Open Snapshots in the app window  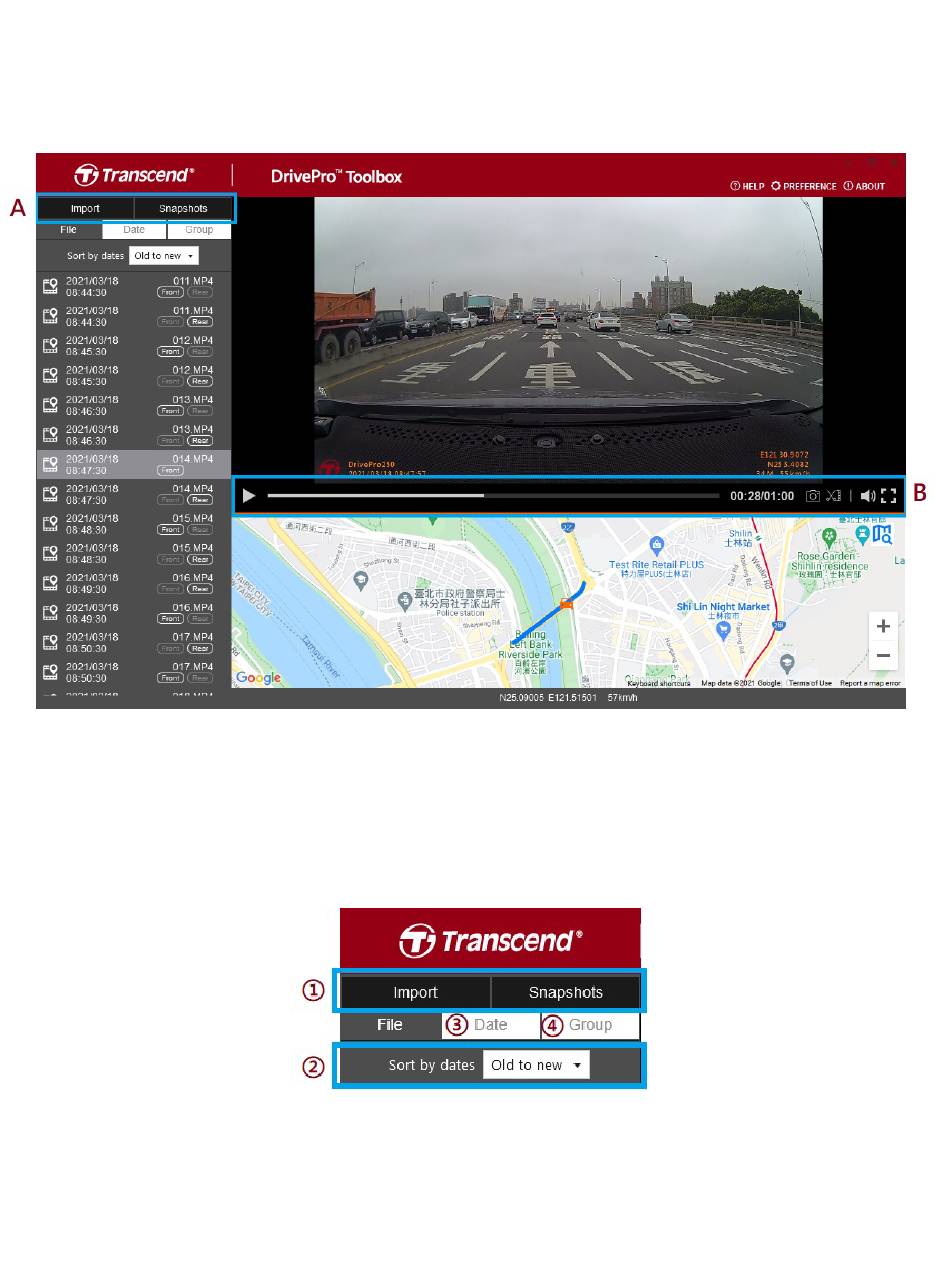[184, 208]
